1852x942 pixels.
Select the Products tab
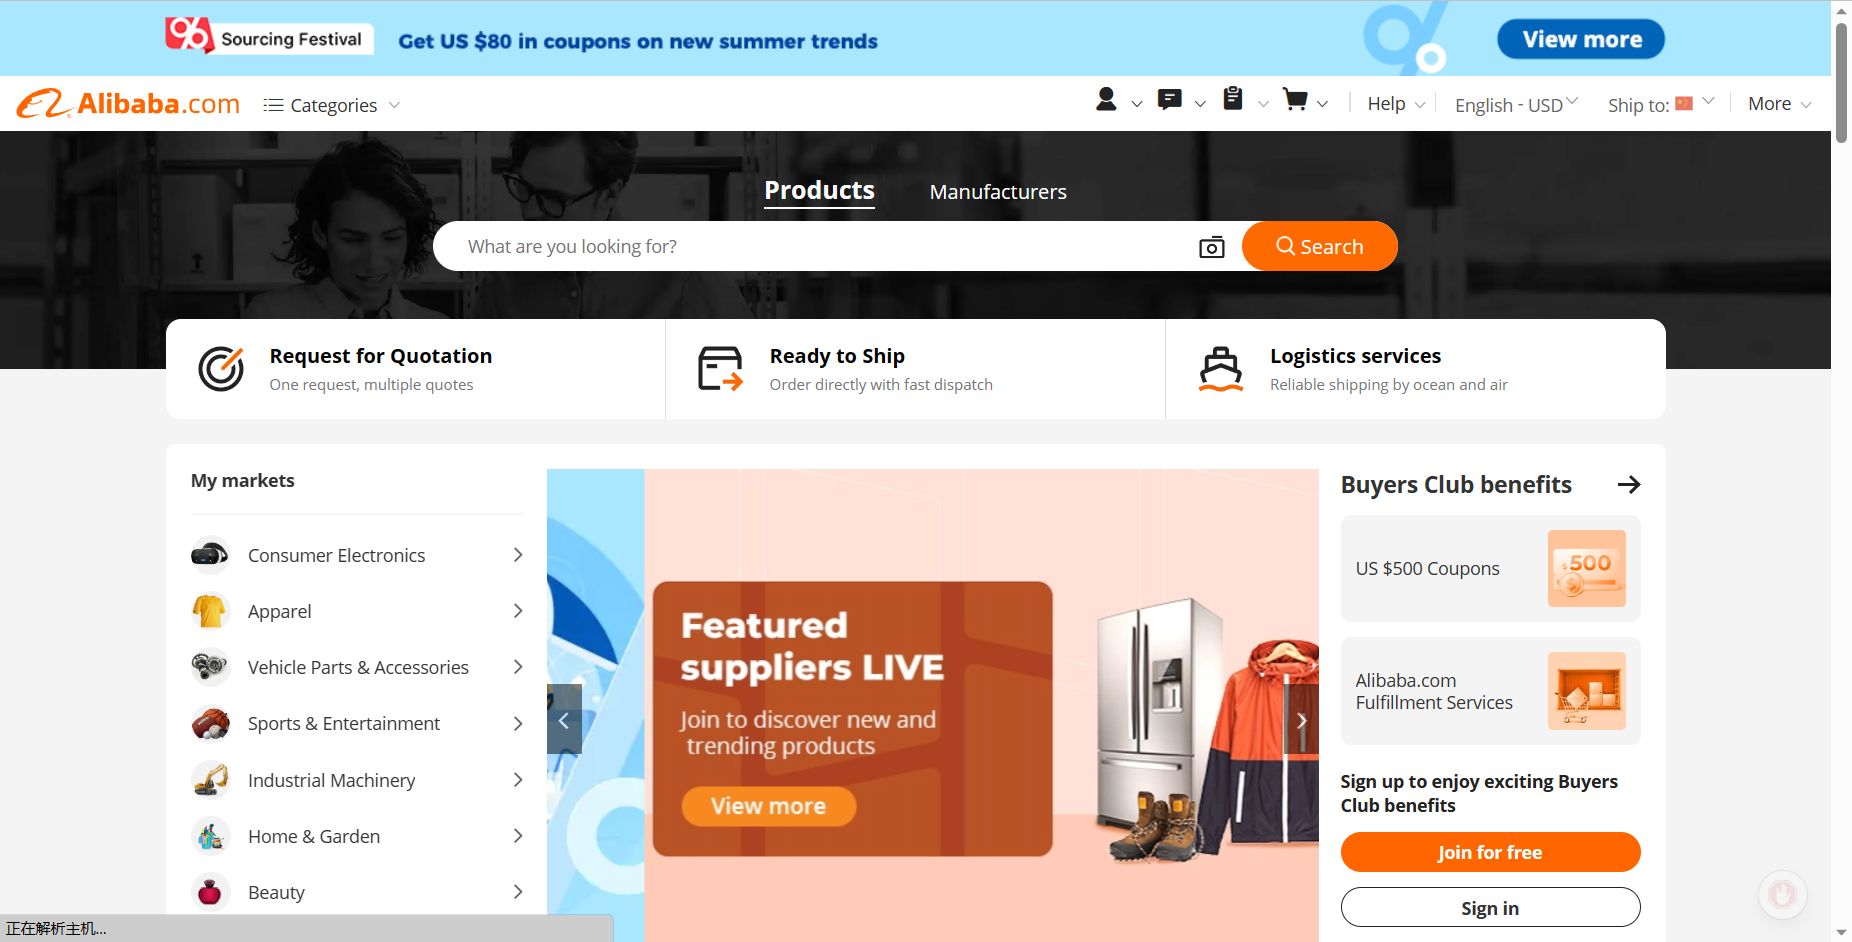tap(819, 191)
